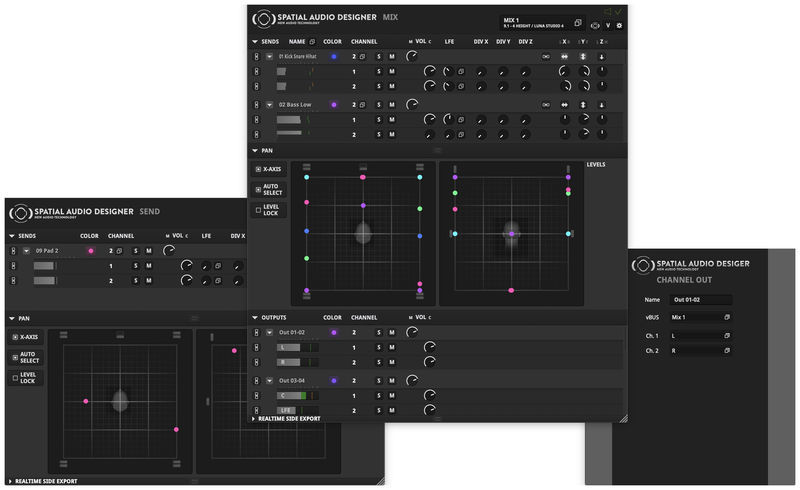
Task: Click copy icon in vBUS Mix 1 field
Action: click(727, 317)
